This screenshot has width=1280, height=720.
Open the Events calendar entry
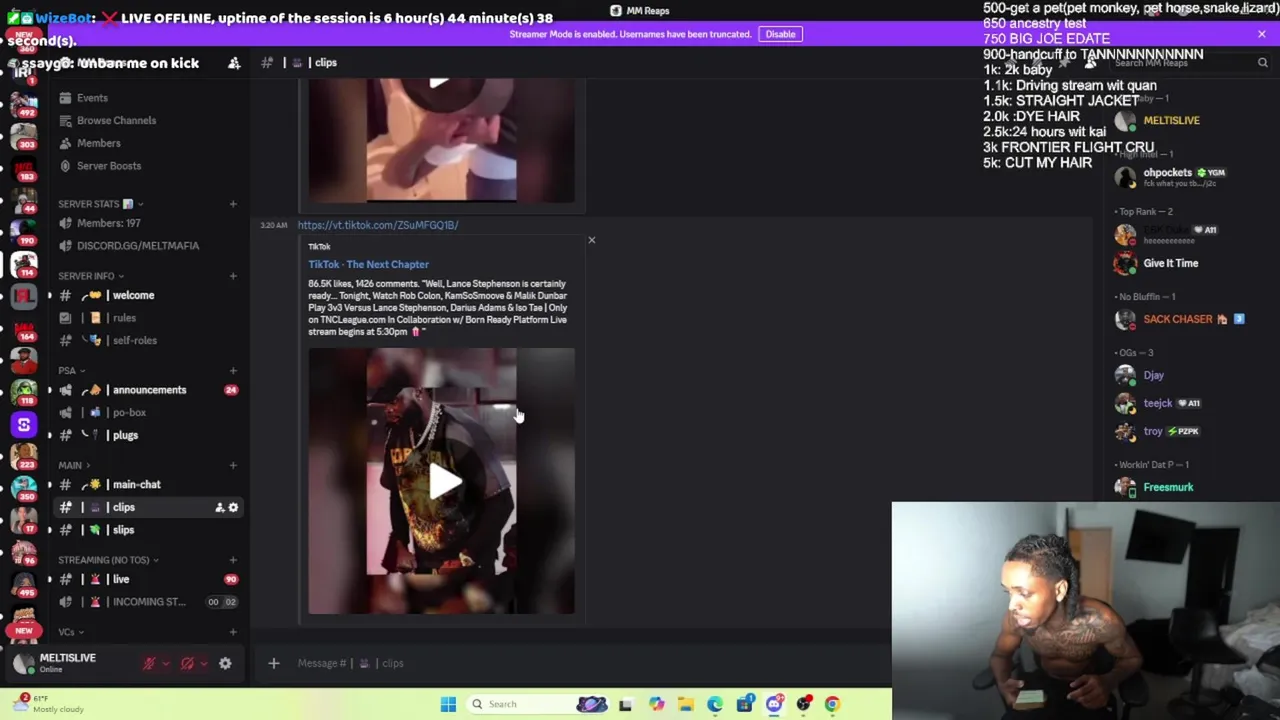click(92, 98)
